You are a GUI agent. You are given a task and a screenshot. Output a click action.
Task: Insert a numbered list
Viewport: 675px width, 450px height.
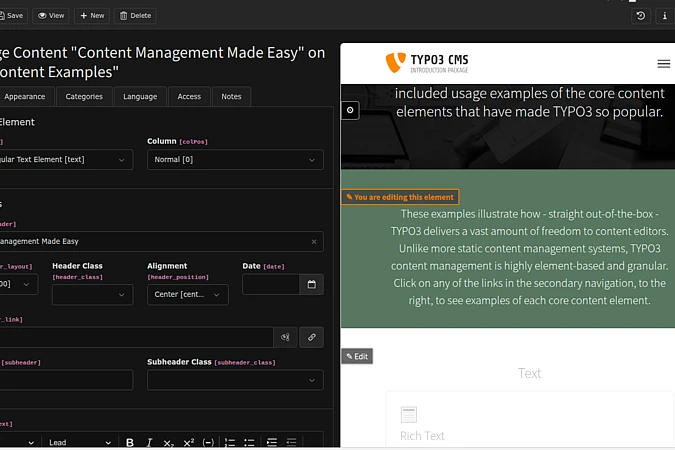point(230,442)
